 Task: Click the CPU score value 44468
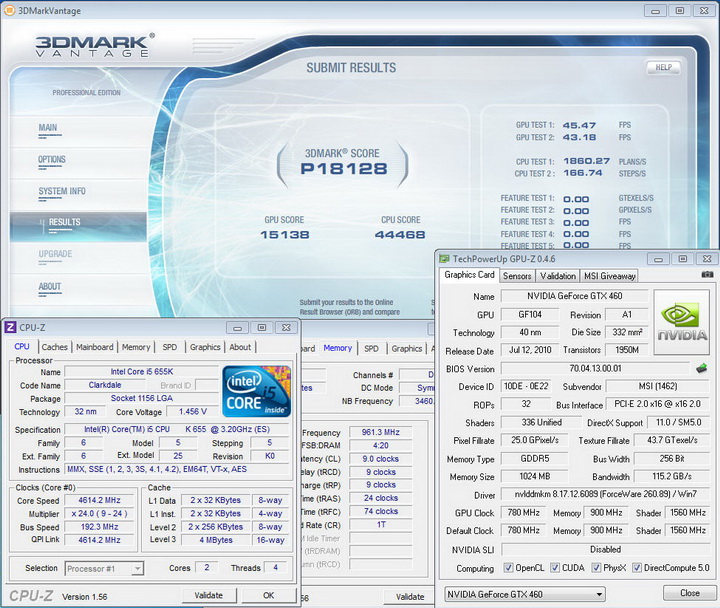pyautogui.click(x=400, y=235)
